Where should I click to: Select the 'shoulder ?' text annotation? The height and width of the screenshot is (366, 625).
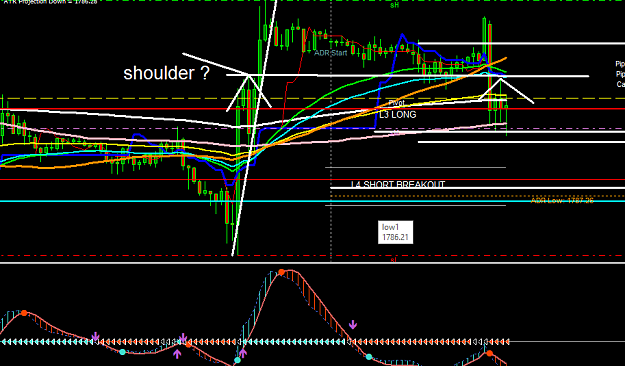tap(166, 73)
